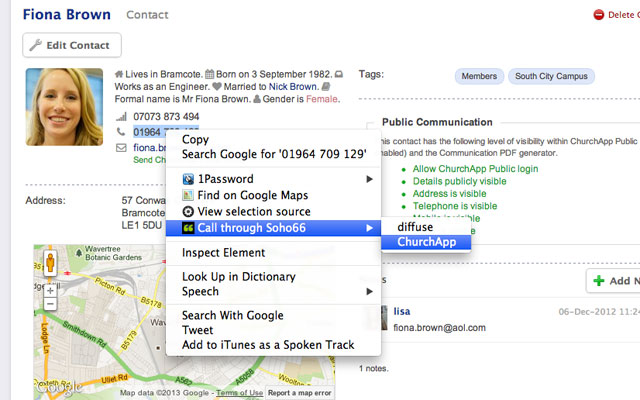
Task: Click the mobile signal icon beside 07073 number
Action: [121, 117]
